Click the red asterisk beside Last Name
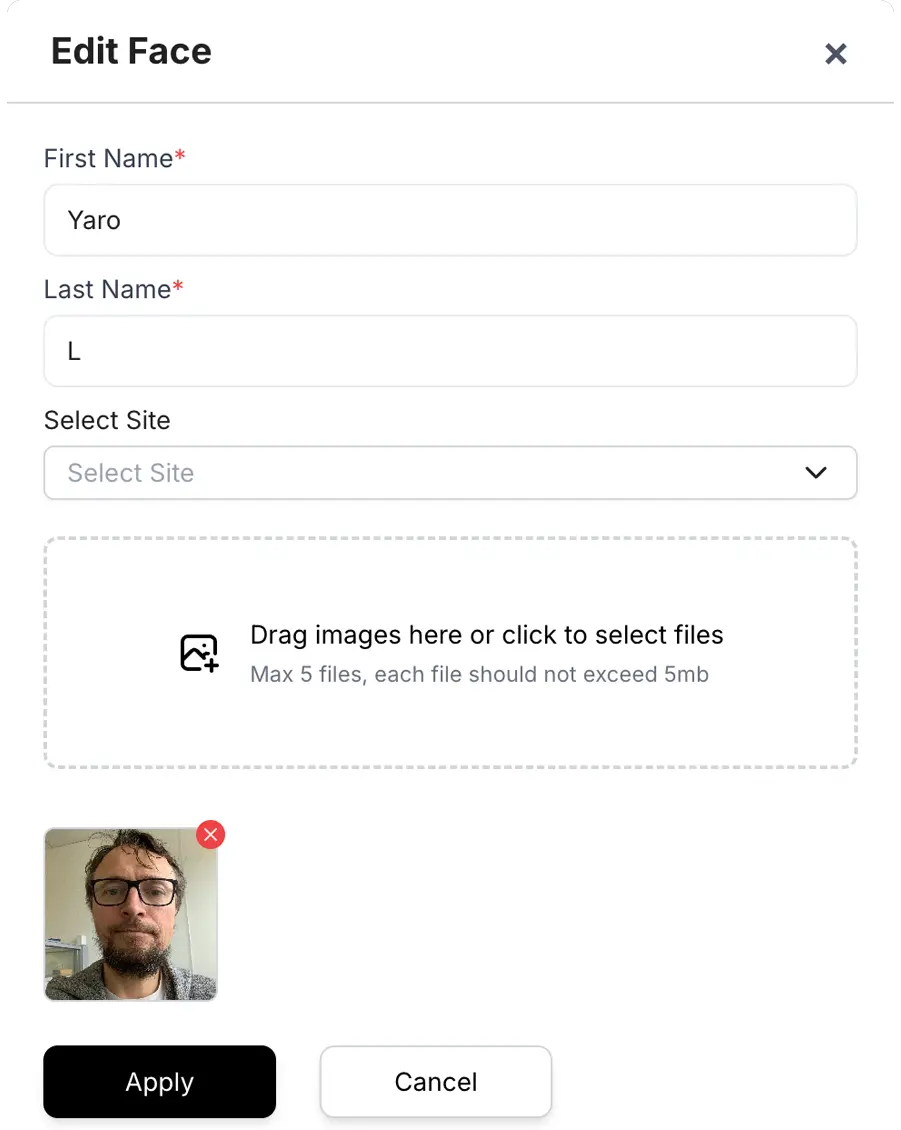The height and width of the screenshot is (1130, 901). 178,287
